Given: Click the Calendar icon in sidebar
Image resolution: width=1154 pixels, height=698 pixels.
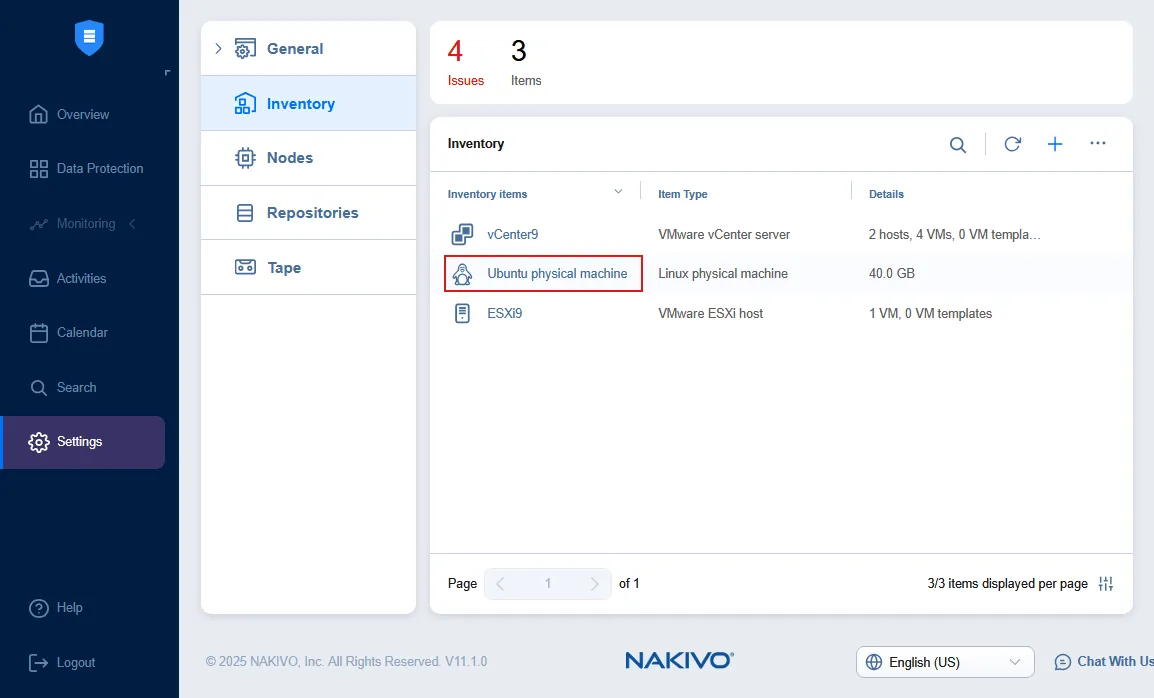Looking at the screenshot, I should tap(38, 333).
